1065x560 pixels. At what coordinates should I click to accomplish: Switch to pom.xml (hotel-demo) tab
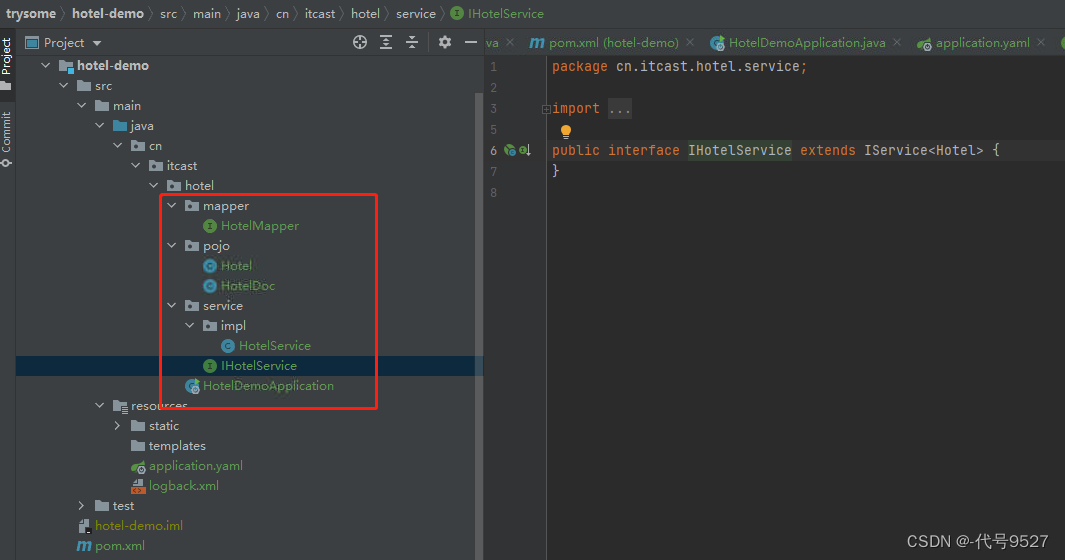[604, 43]
